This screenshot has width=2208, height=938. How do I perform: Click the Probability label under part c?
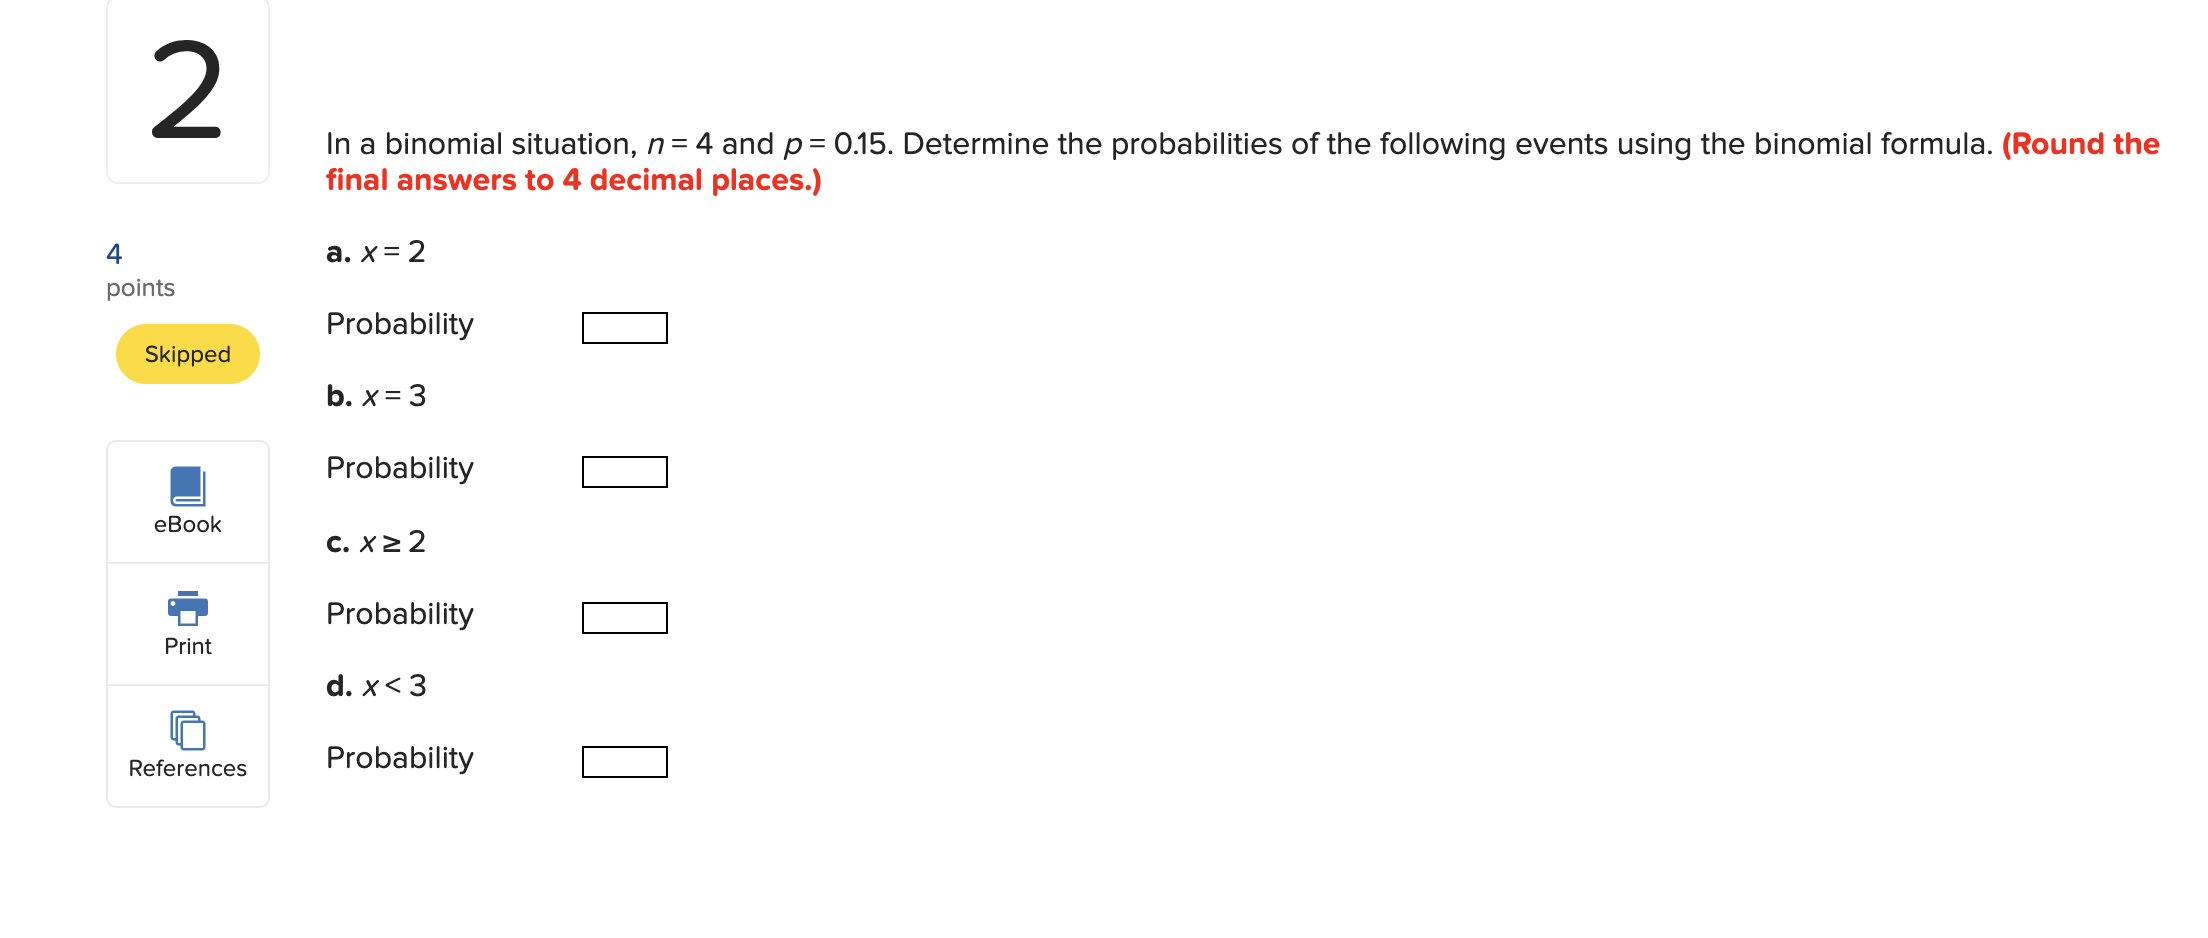[399, 614]
